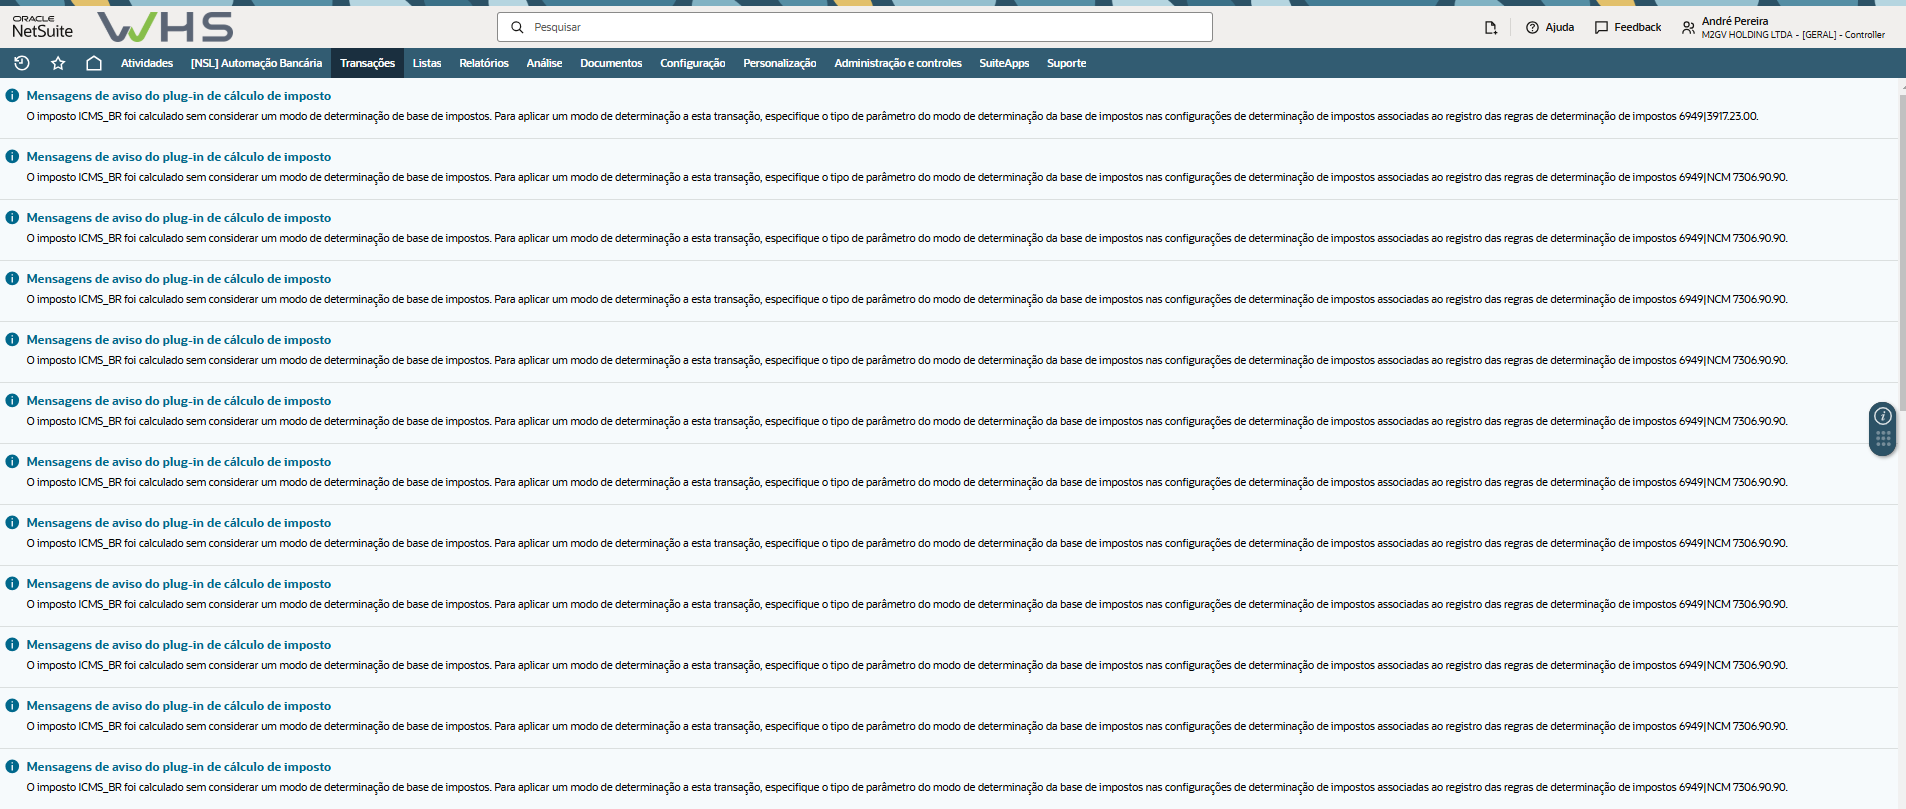Click the Oracle NetSuite logo
1906x809 pixels.
[42, 27]
